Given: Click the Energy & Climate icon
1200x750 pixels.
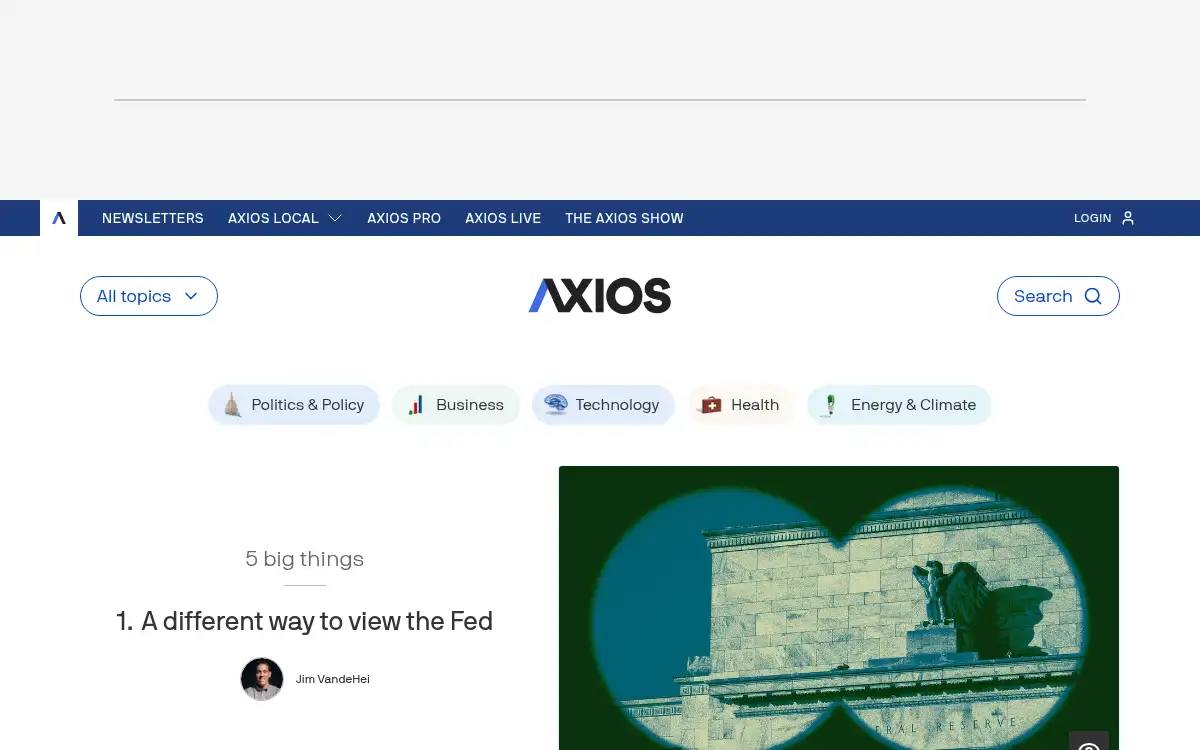Looking at the screenshot, I should (830, 405).
